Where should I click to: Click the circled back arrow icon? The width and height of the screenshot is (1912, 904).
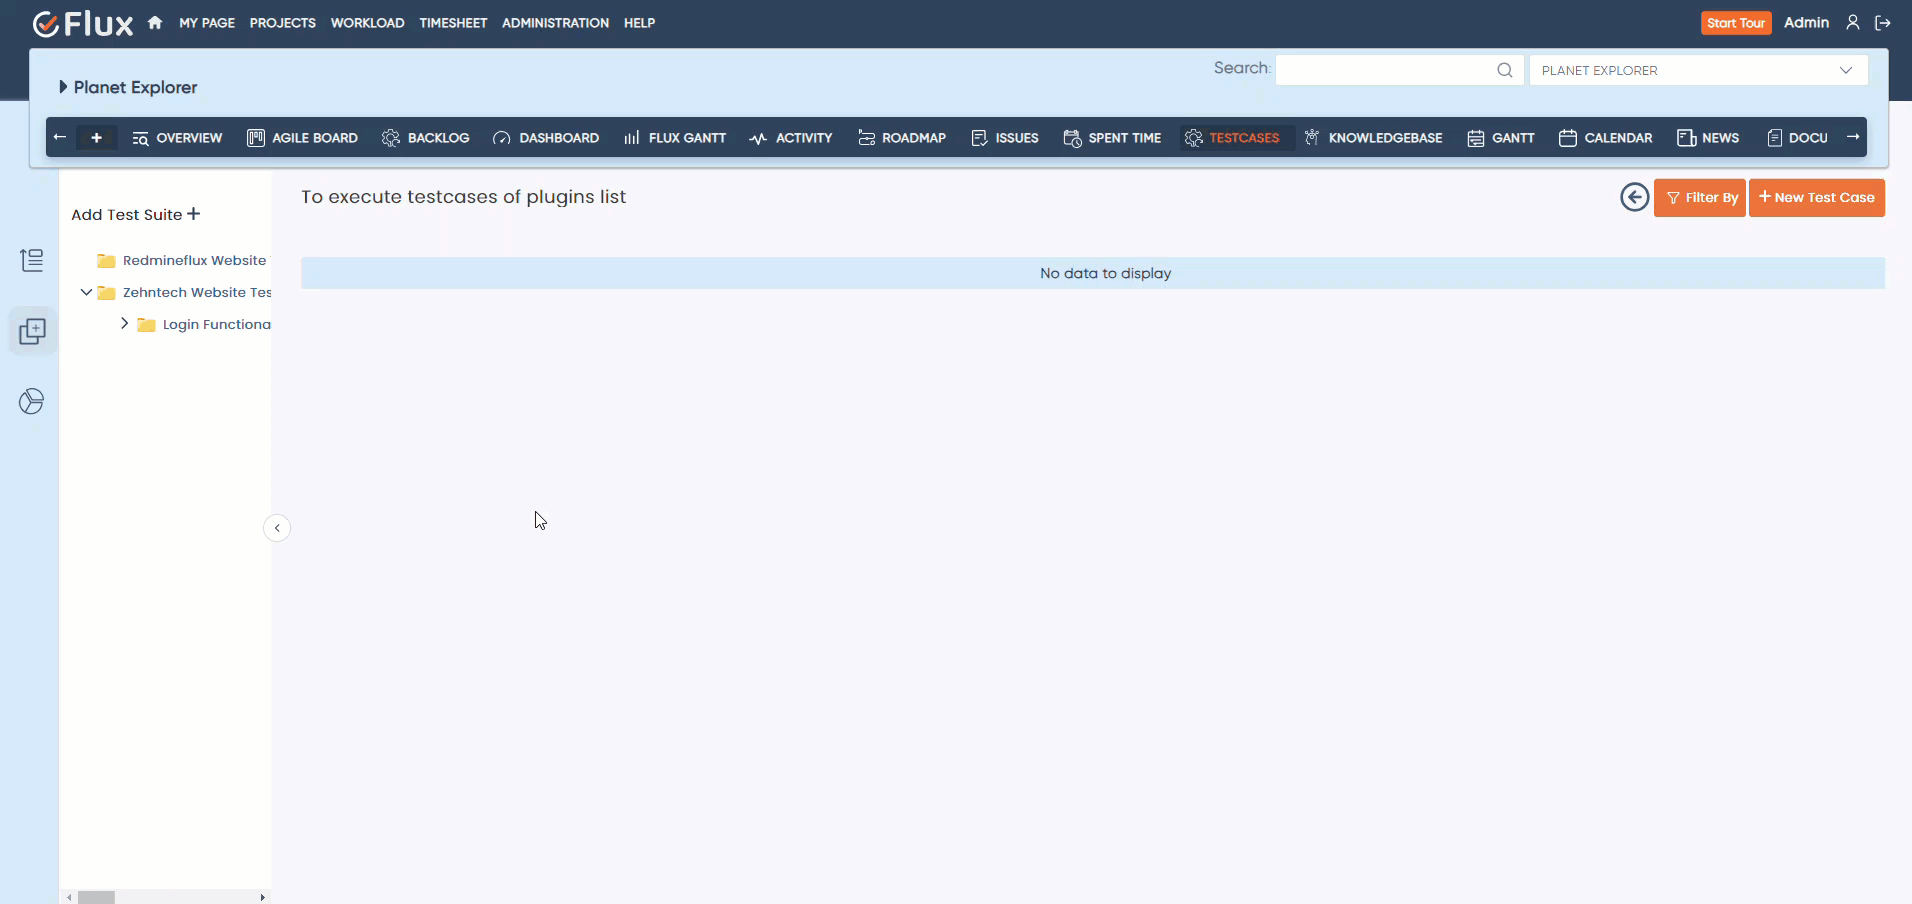click(x=1634, y=198)
